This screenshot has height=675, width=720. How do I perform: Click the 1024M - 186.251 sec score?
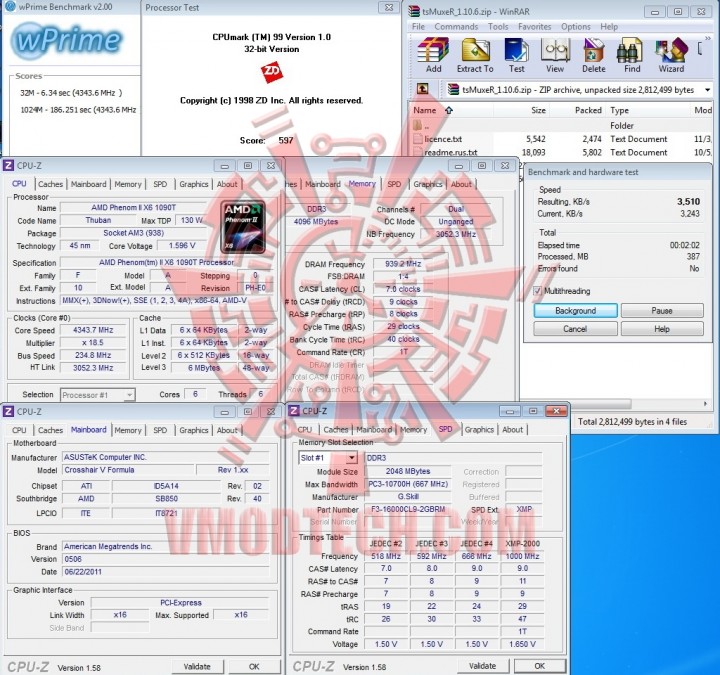pos(78,110)
